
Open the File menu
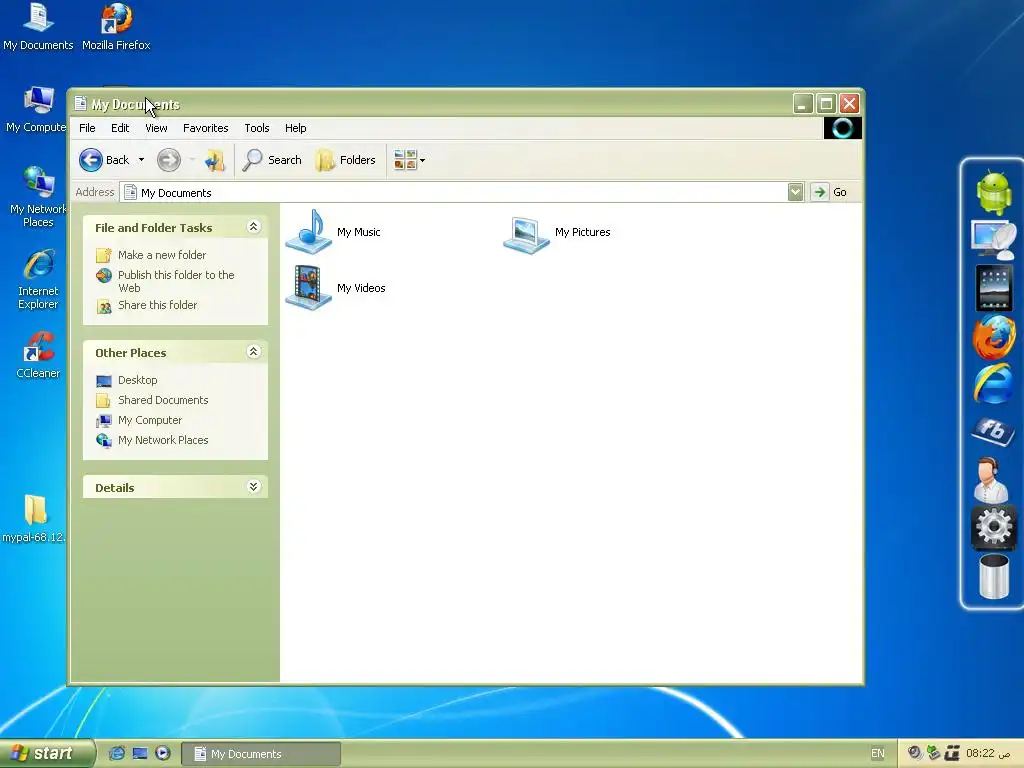87,128
